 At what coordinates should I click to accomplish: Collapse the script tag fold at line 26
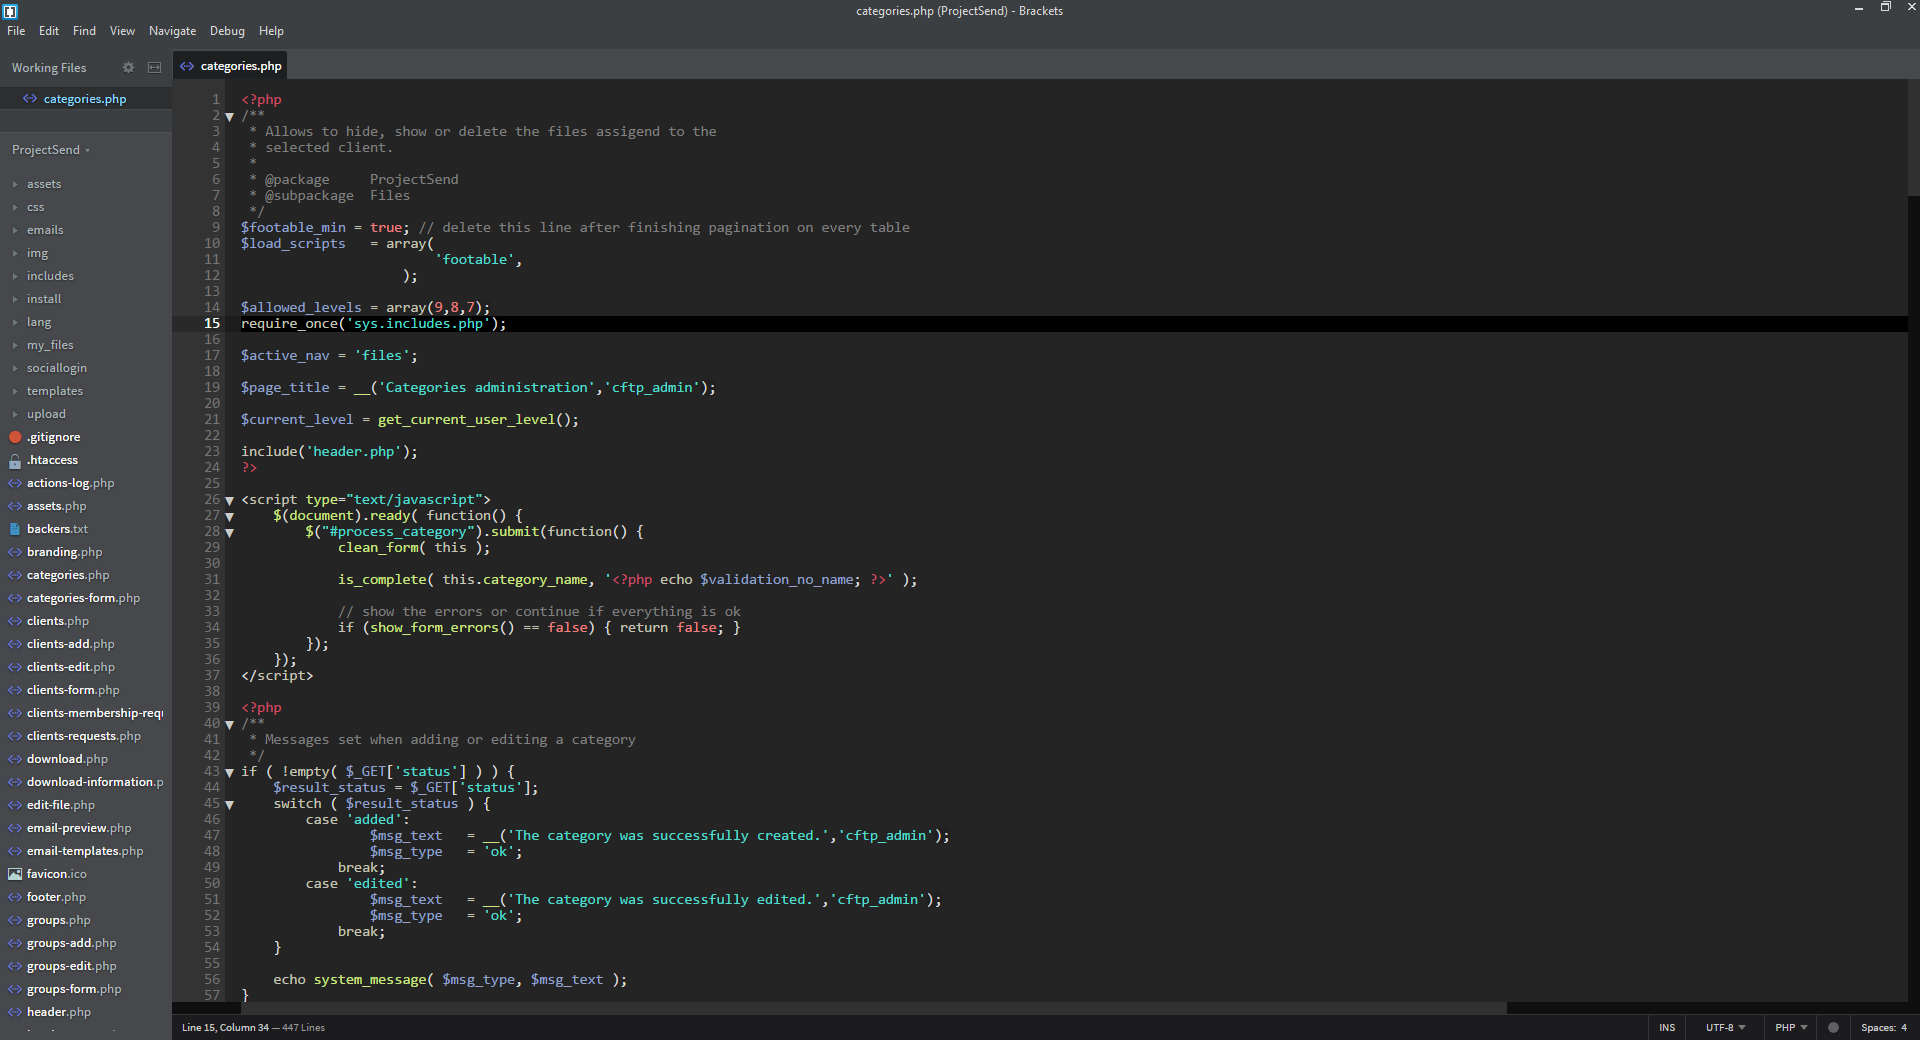[230, 500]
